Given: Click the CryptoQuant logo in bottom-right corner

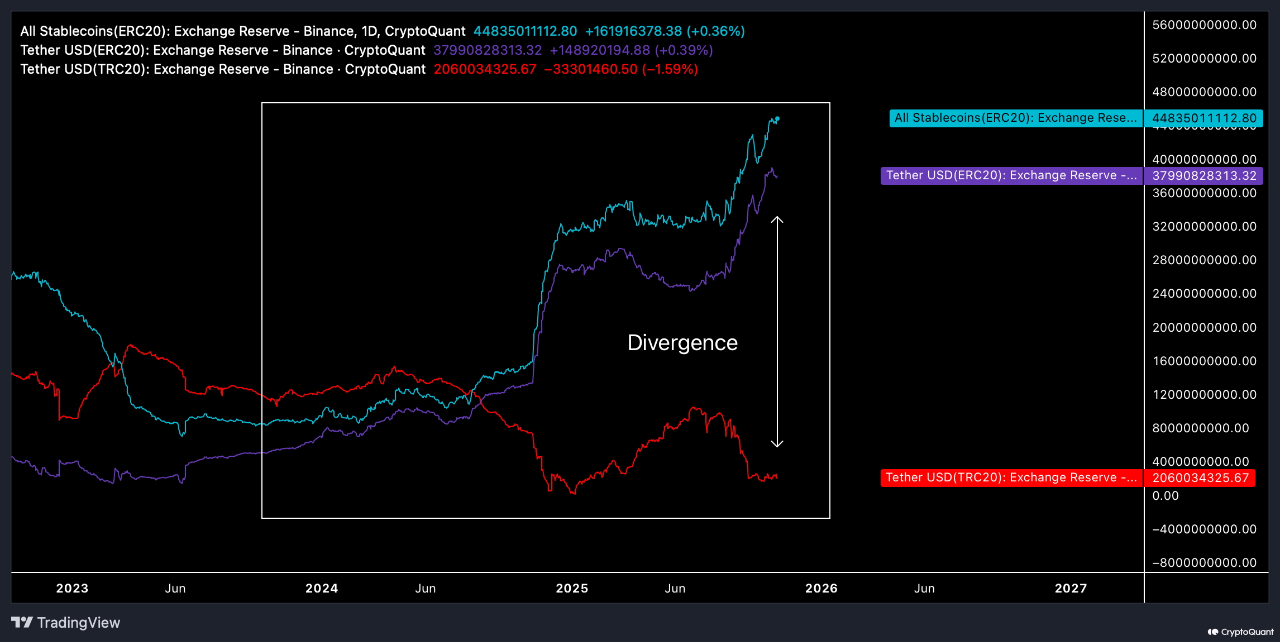Looking at the screenshot, I should (1238, 631).
